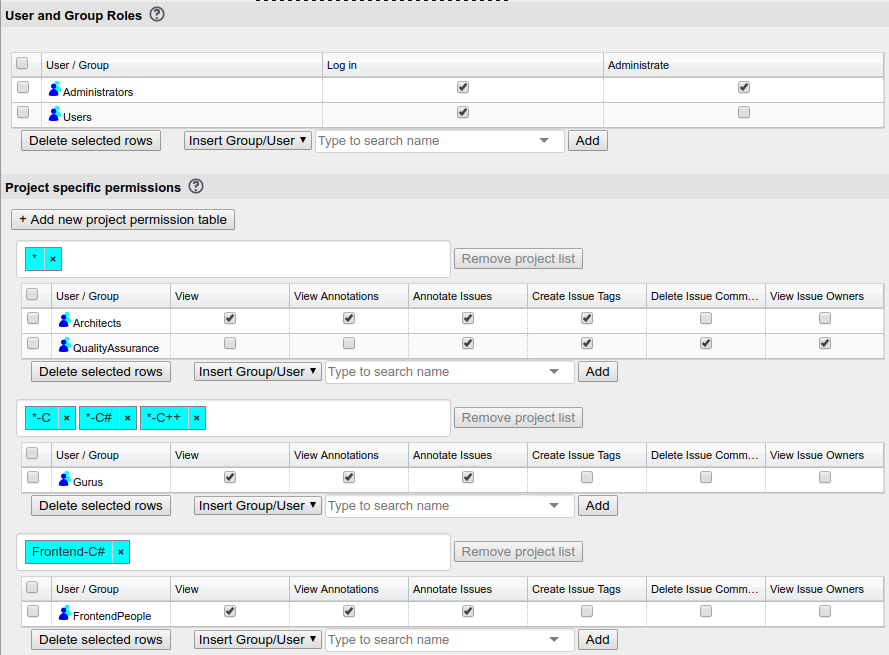Focus search name field in Gurus section
Viewport: 889px width, 655px height.
(x=450, y=505)
